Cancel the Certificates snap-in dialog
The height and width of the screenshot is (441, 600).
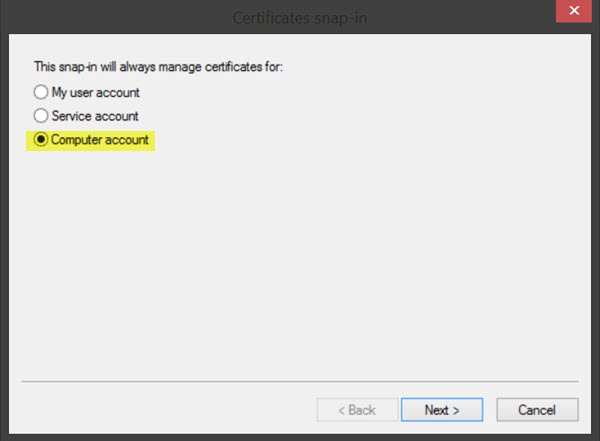537,409
